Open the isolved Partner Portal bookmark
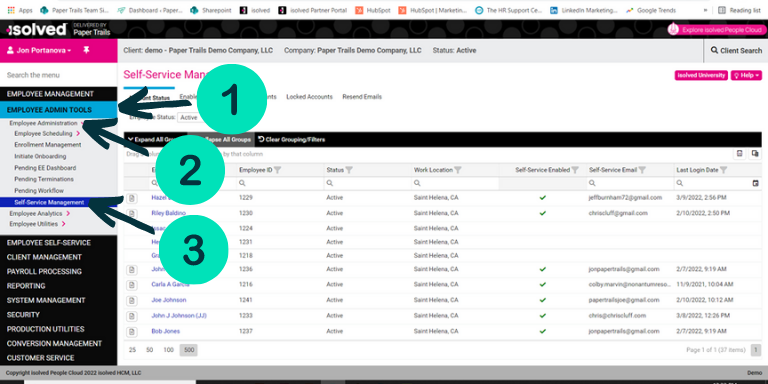Viewport: 768px width, 384px height. point(312,10)
